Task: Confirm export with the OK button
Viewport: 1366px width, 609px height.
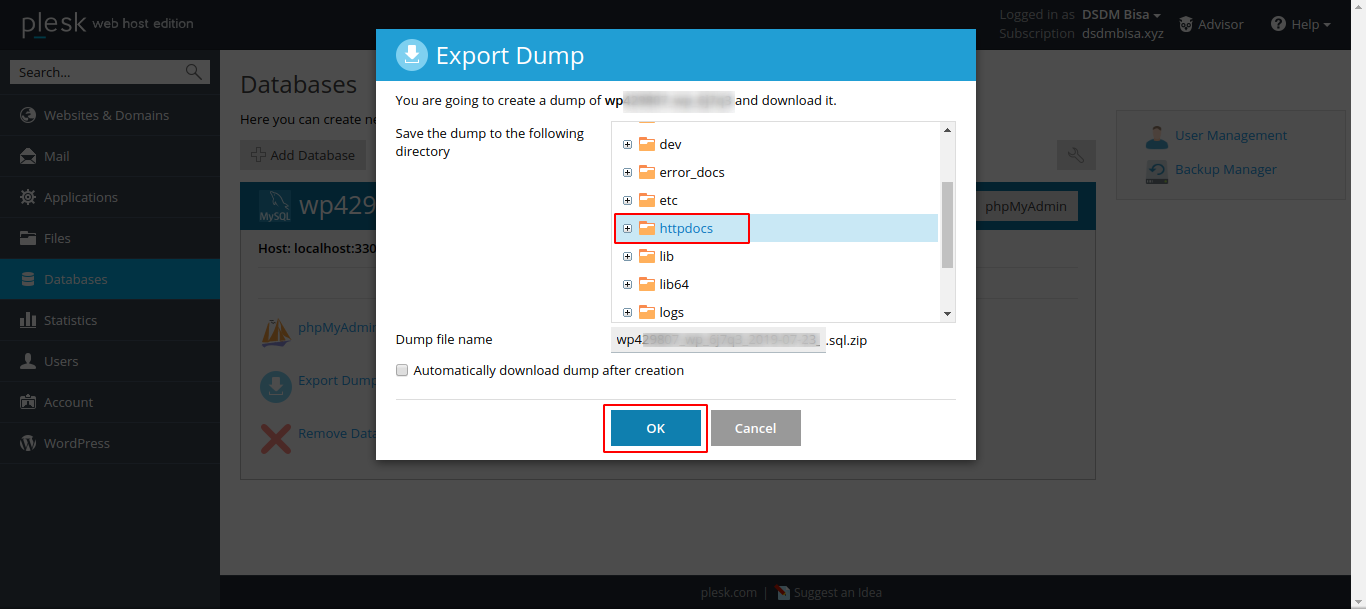Action: point(656,428)
